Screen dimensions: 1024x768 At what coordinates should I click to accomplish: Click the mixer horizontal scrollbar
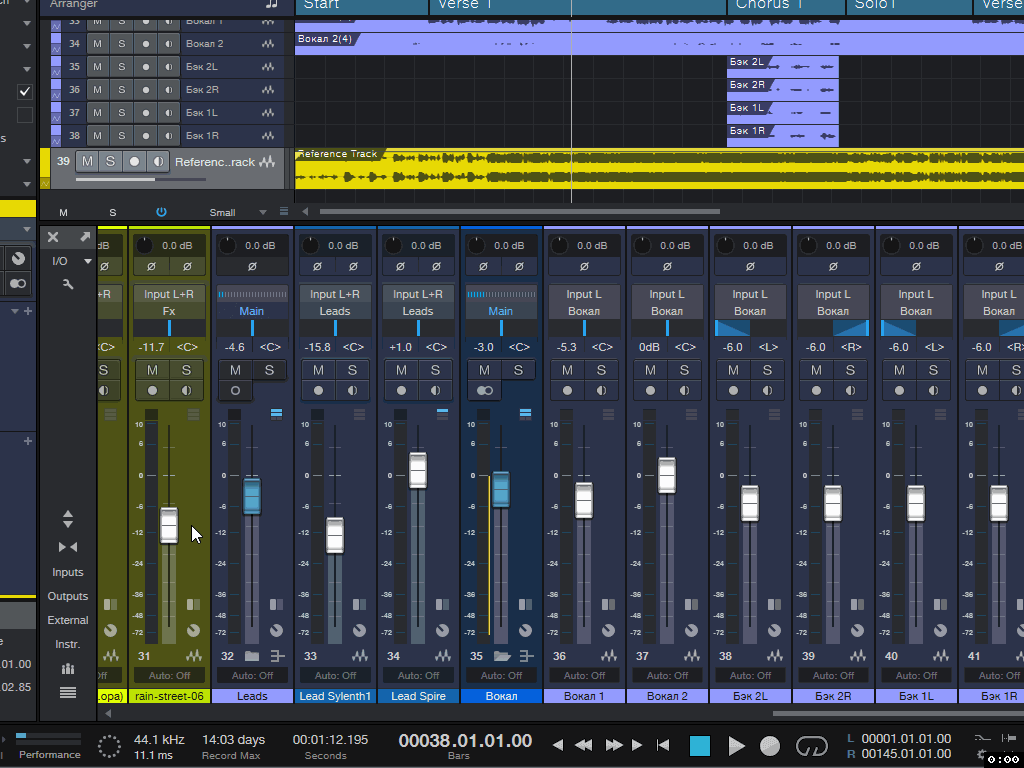coord(898,713)
